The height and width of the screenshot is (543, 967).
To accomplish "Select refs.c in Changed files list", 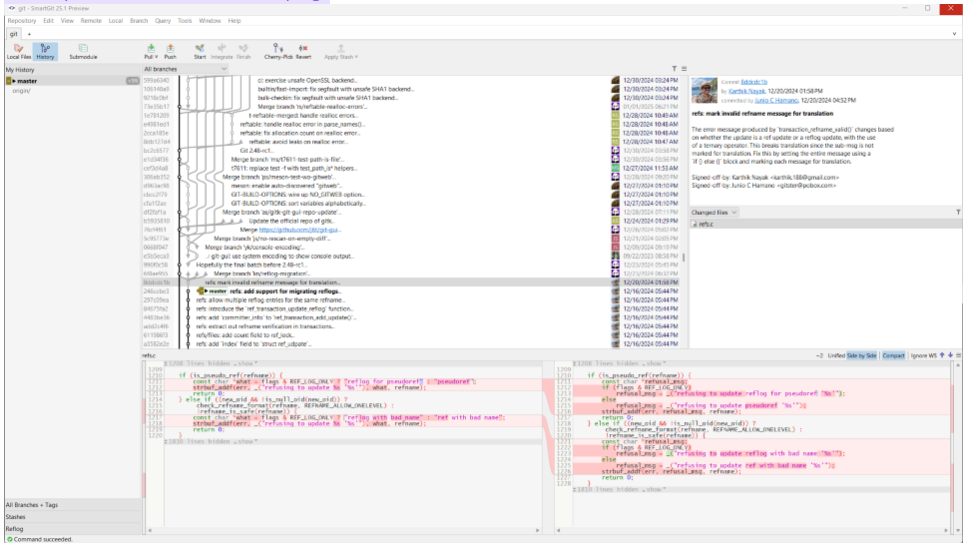I will pyautogui.click(x=825, y=224).
